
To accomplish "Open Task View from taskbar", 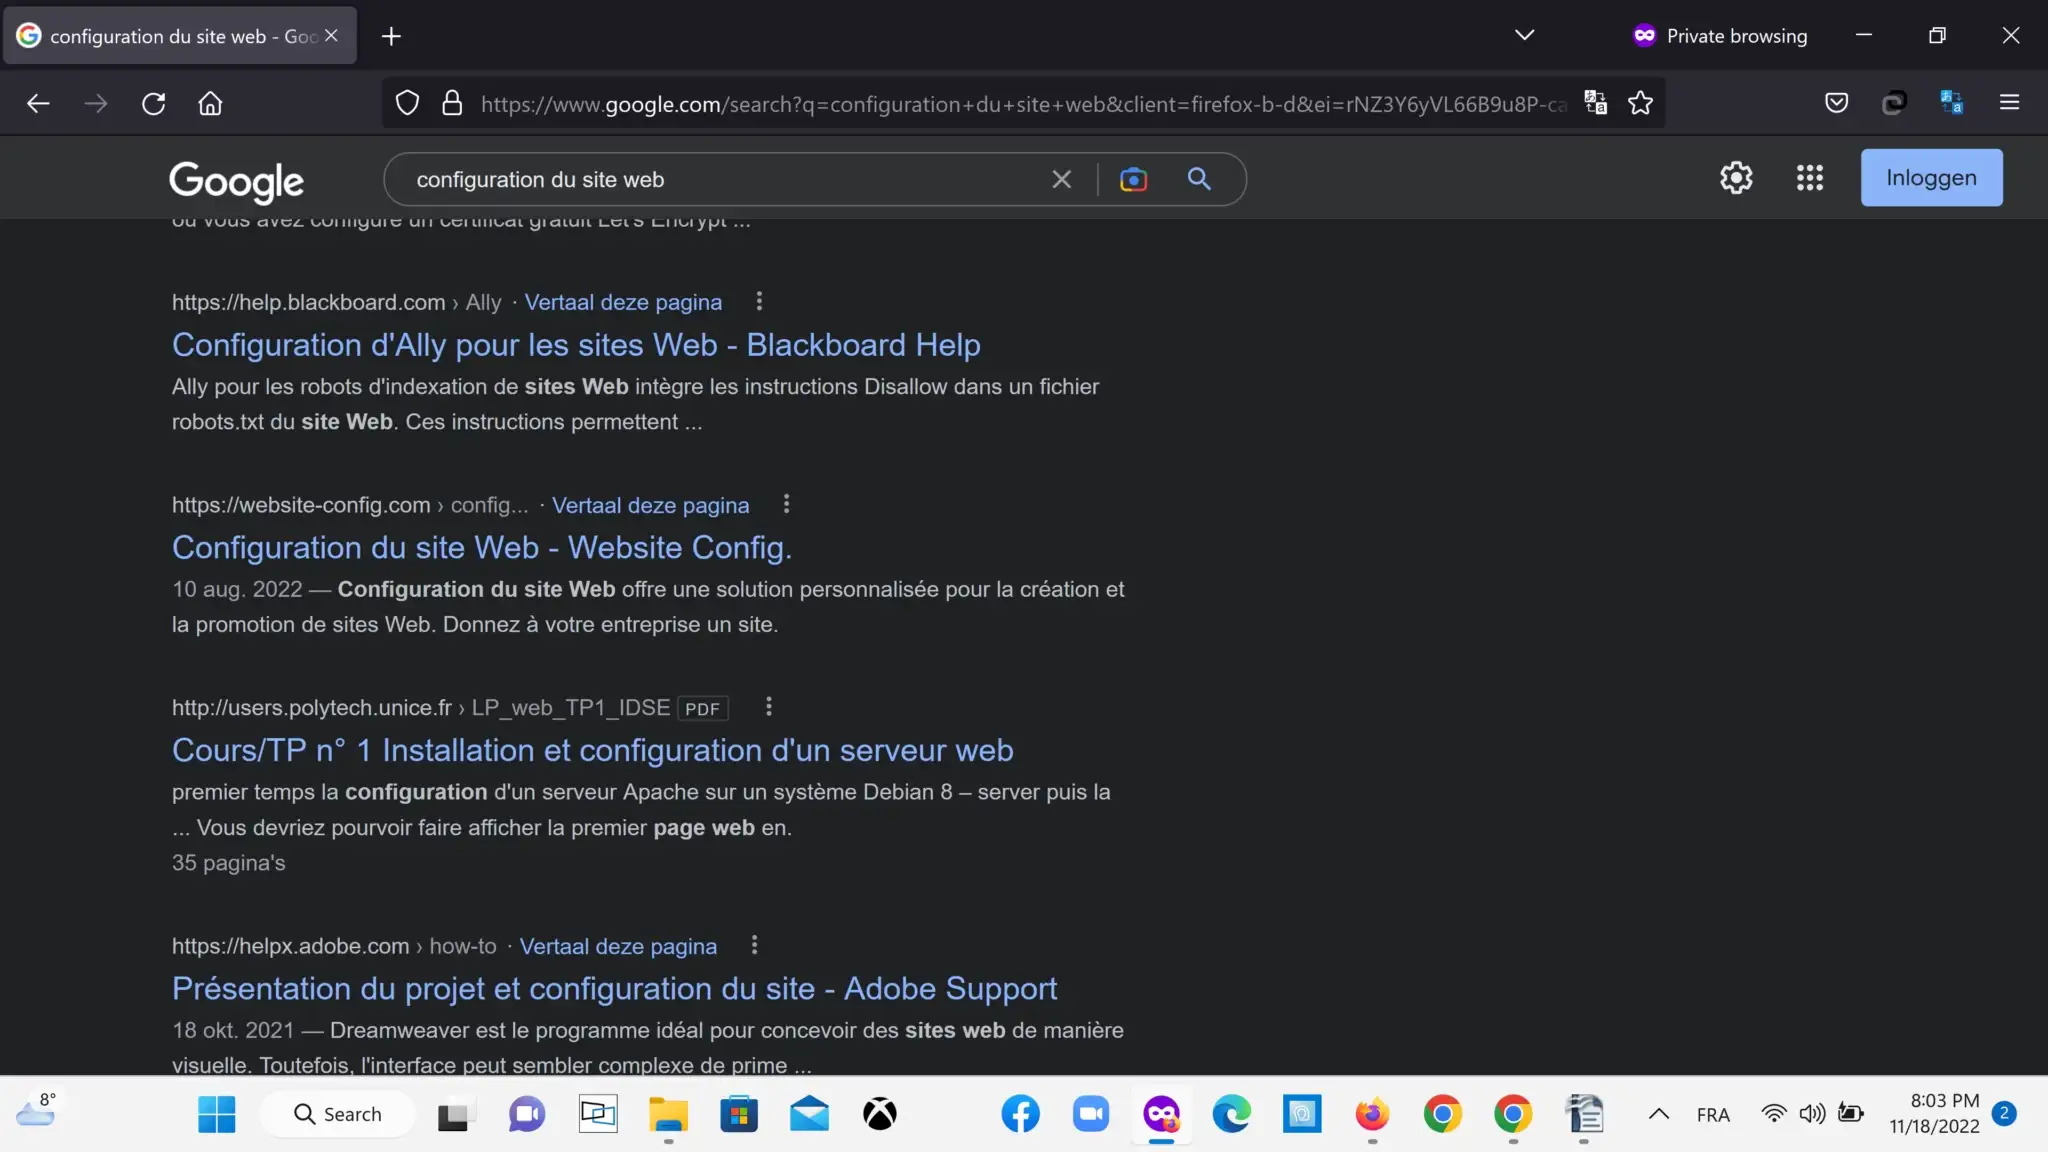I will pos(454,1114).
